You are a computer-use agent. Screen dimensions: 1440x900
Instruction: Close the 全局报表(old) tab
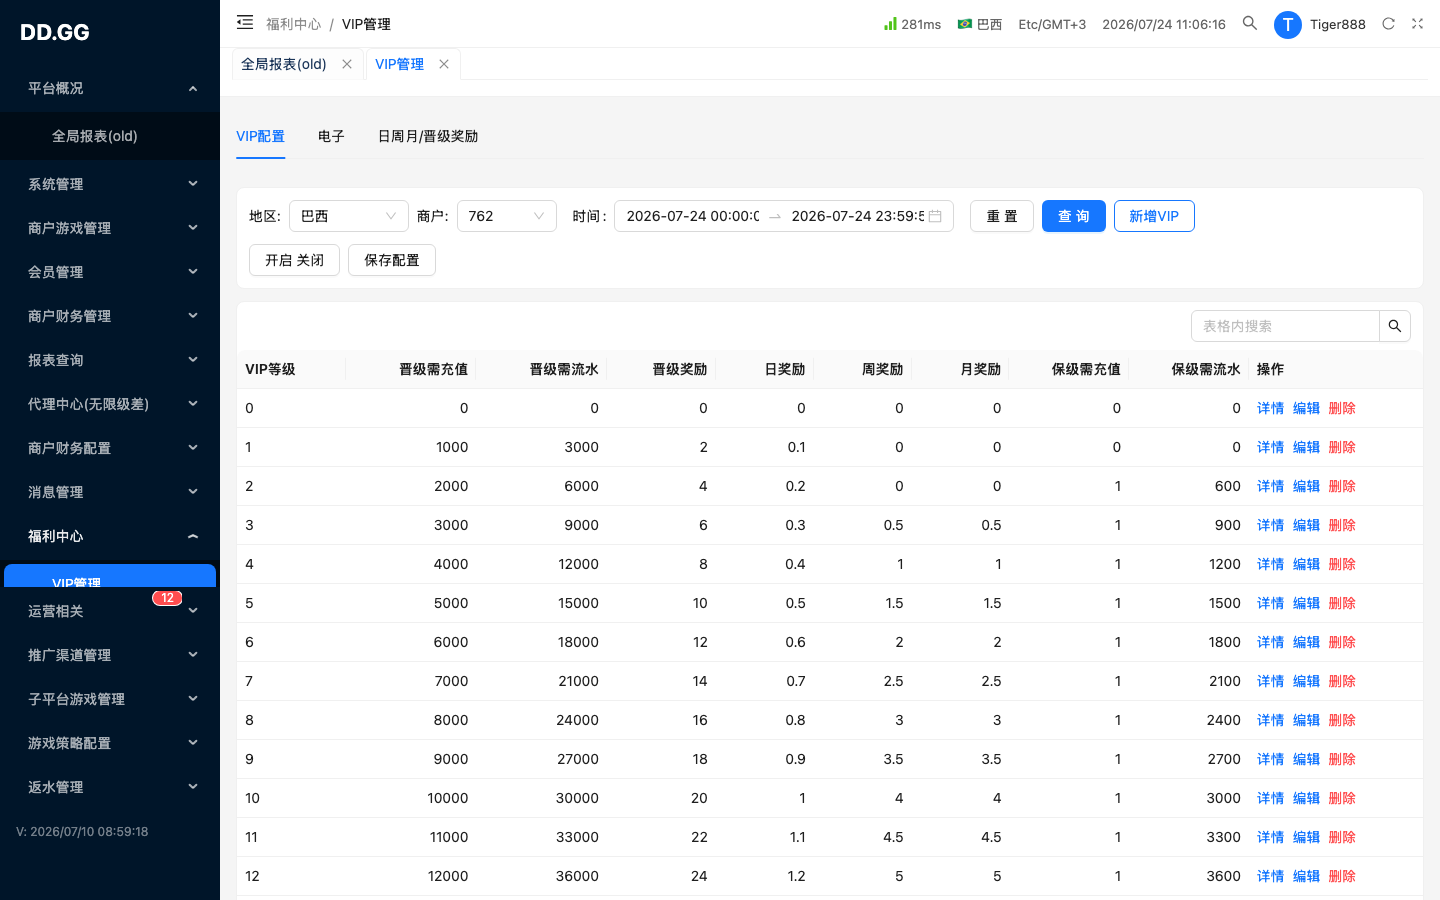pos(347,64)
